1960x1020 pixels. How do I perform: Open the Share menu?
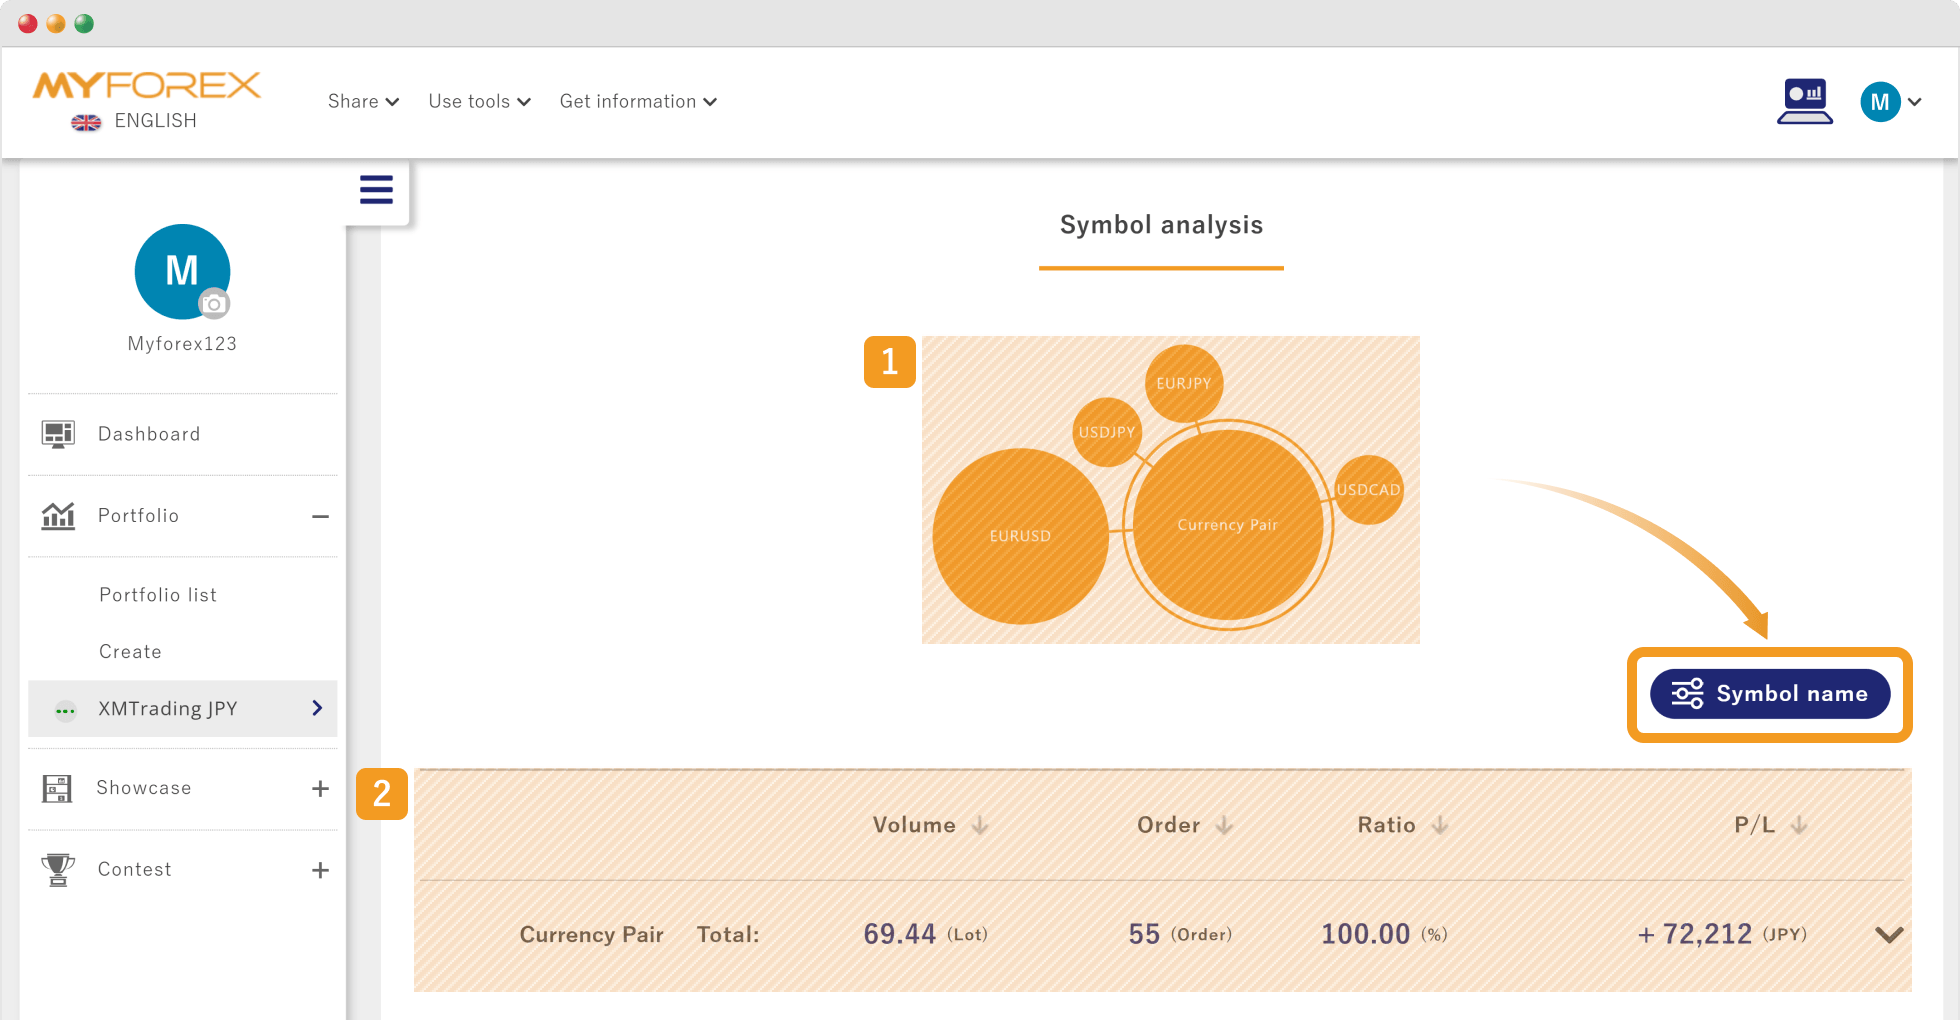click(364, 101)
